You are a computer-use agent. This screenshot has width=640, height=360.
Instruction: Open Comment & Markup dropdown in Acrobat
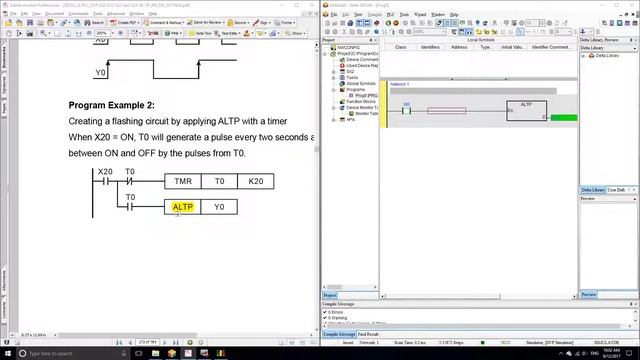[x=163, y=23]
